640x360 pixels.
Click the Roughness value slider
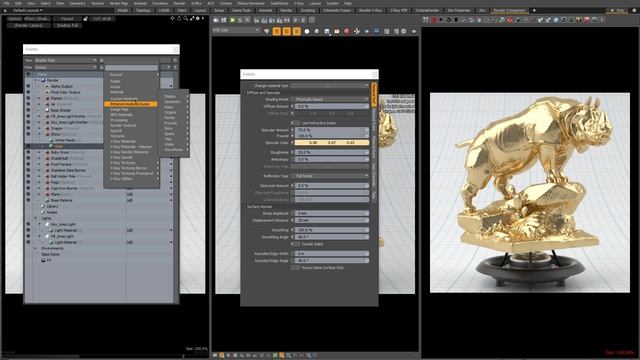332,152
